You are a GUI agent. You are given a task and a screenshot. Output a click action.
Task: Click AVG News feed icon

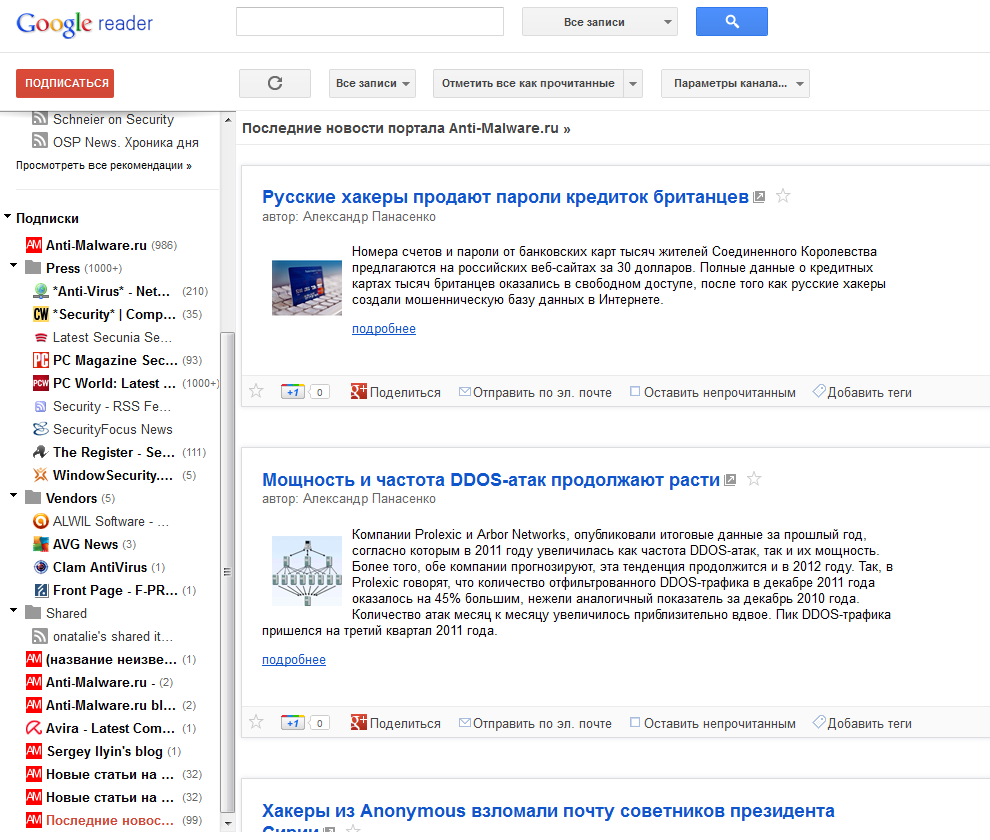point(41,544)
